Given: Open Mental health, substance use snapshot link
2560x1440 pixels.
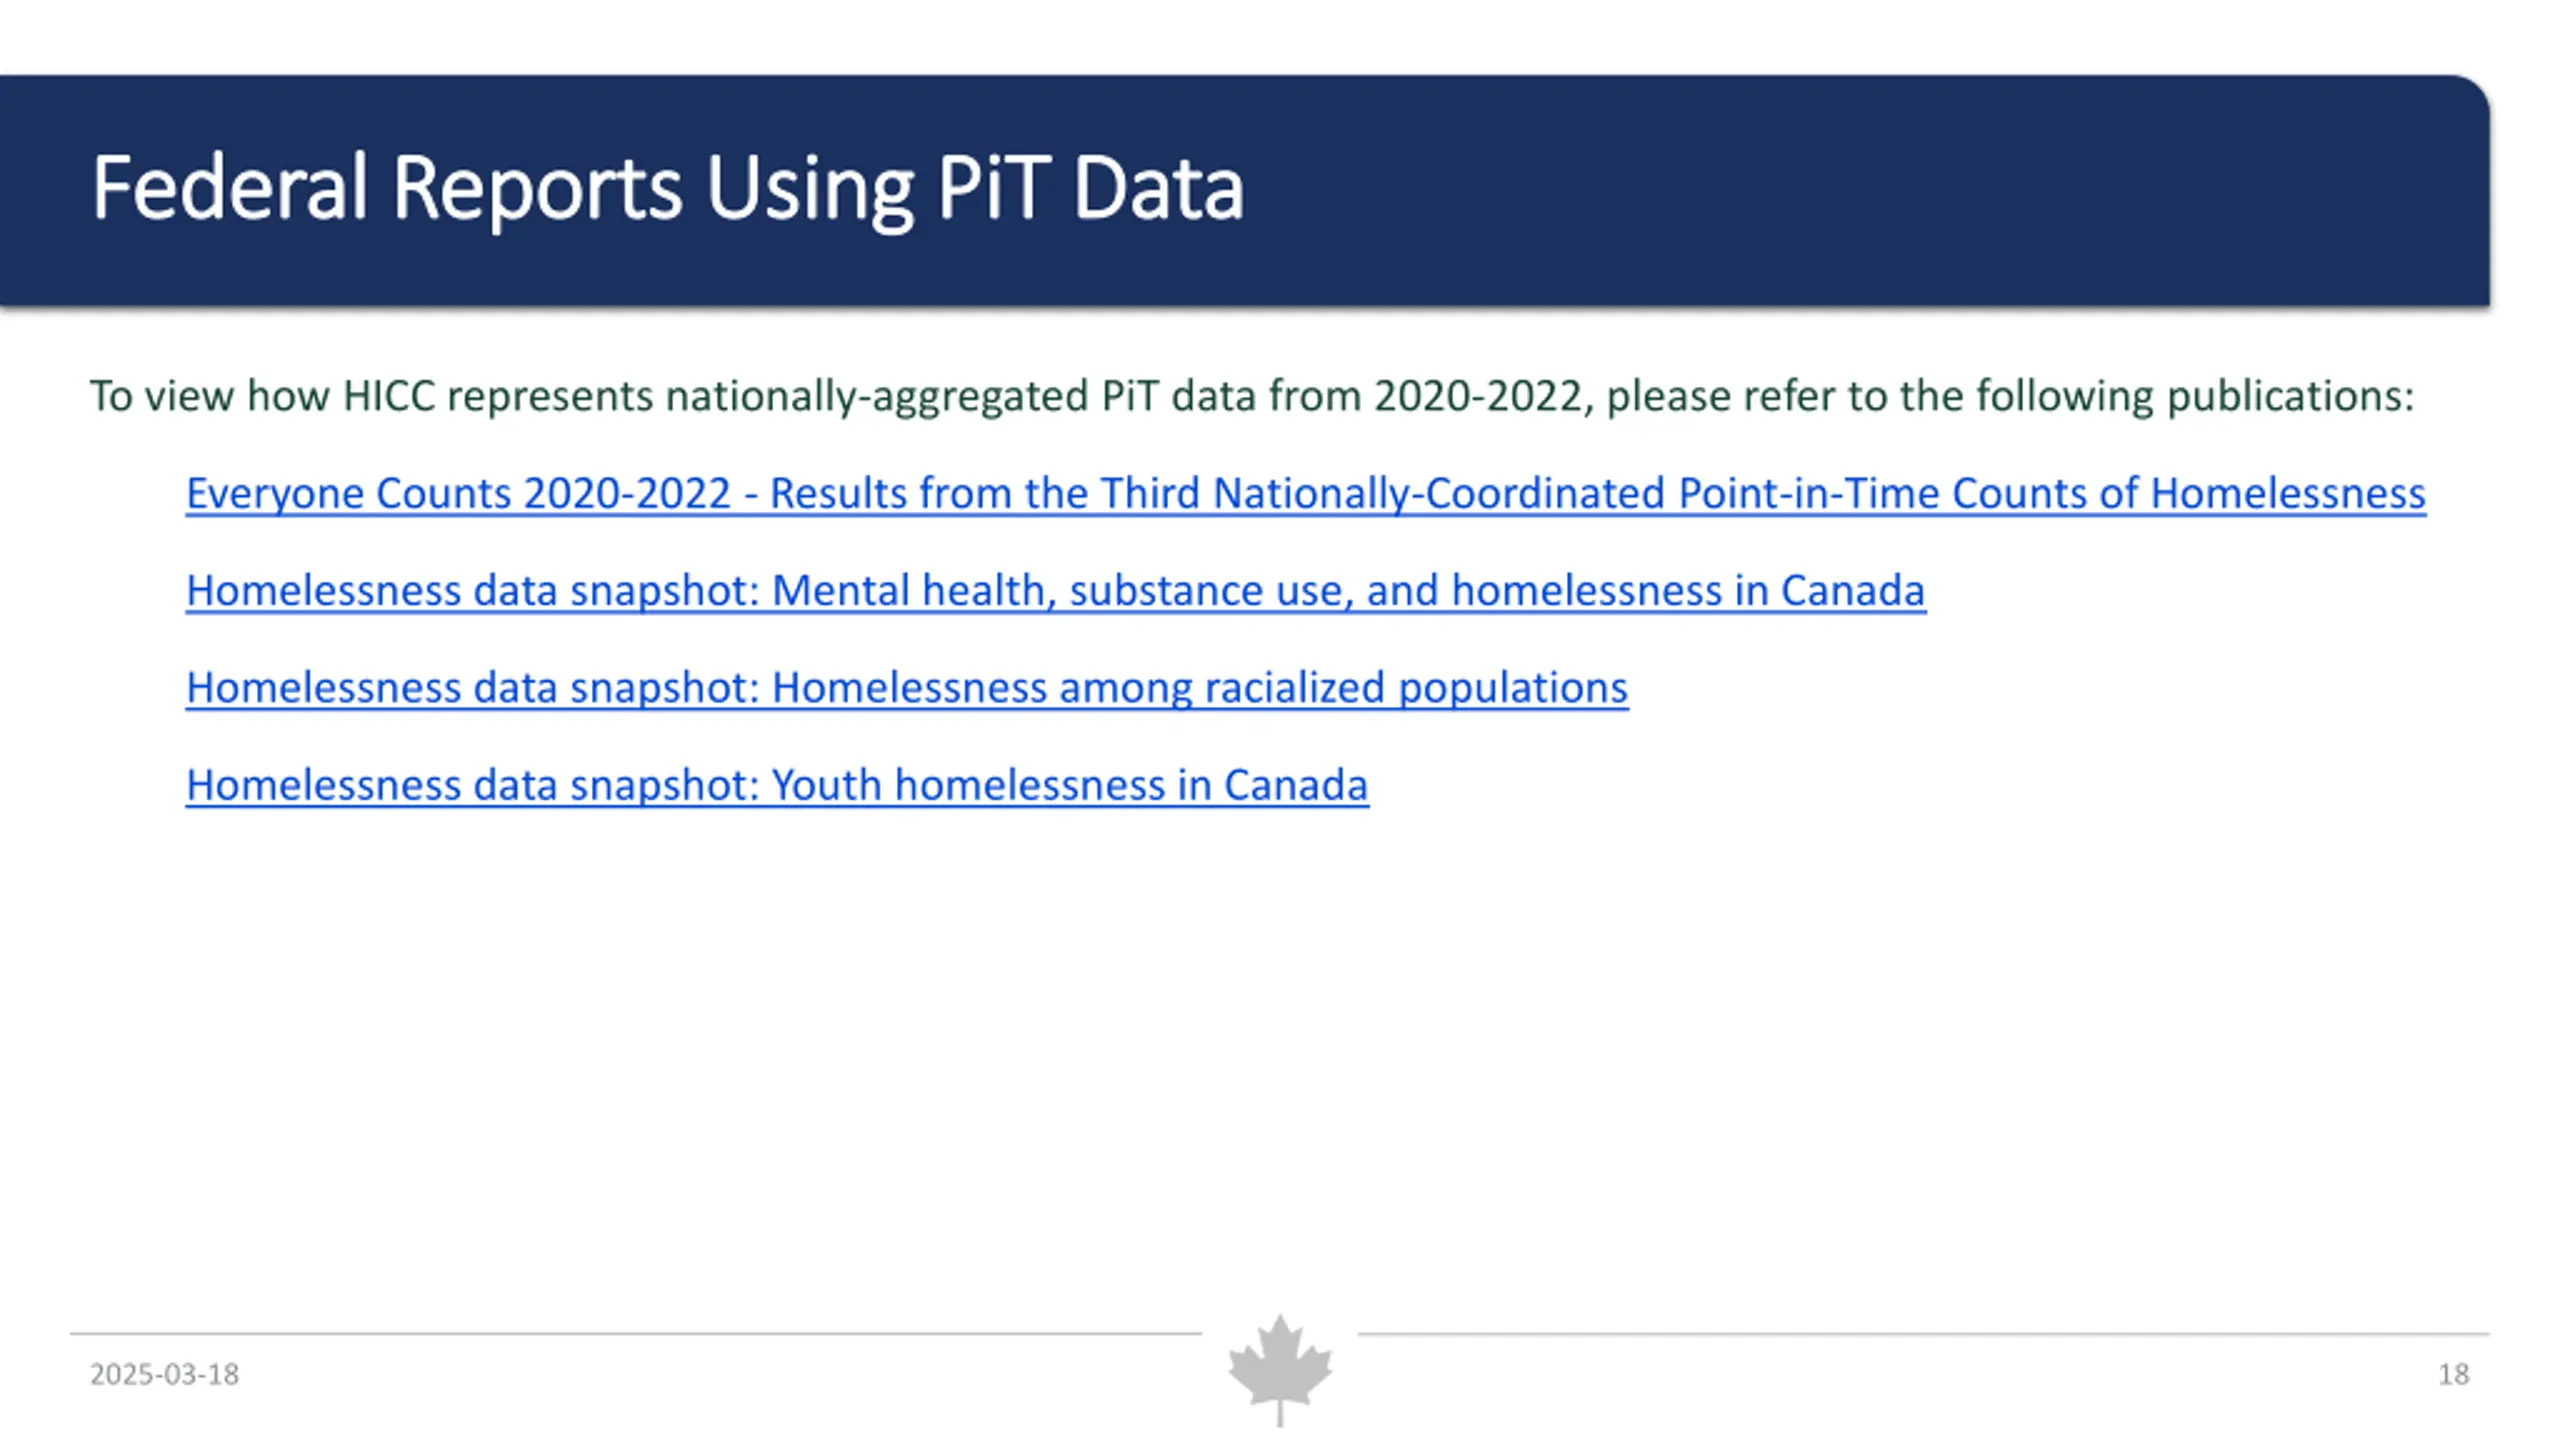Looking at the screenshot, I should tap(1056, 591).
